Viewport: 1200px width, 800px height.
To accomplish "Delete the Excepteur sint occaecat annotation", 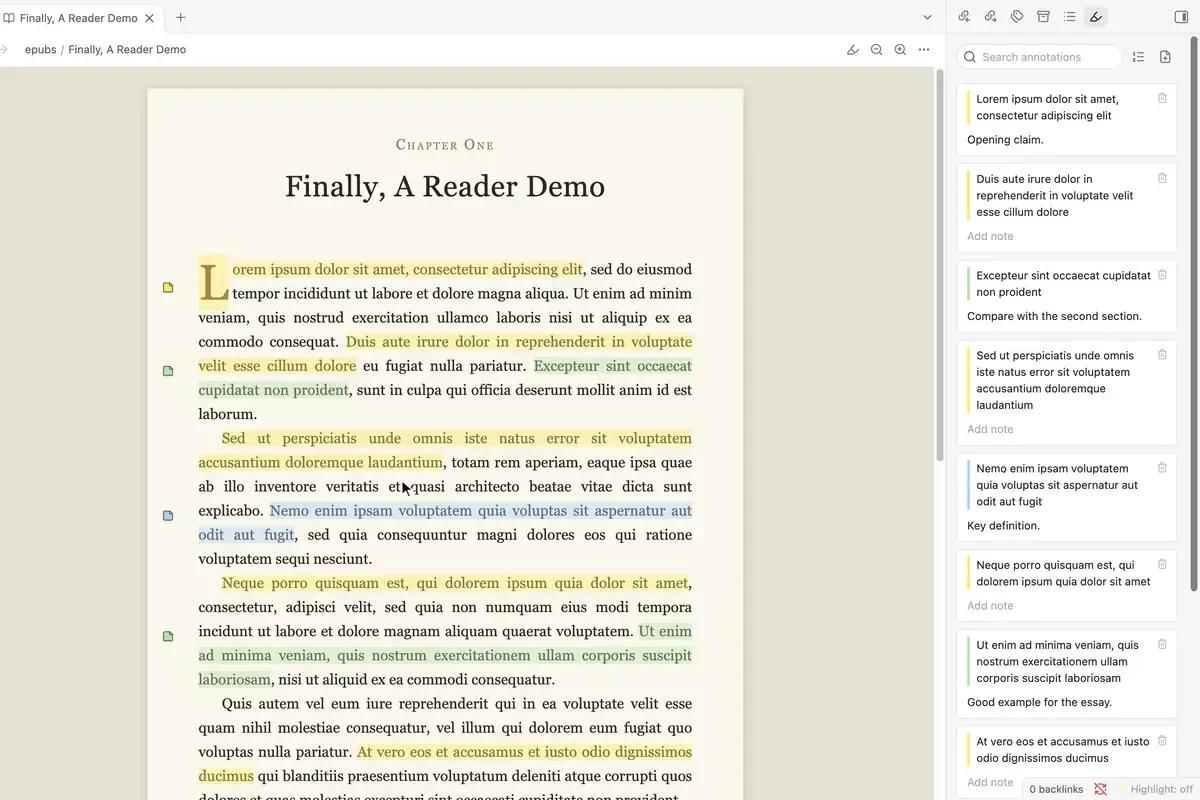I will click(x=1162, y=274).
